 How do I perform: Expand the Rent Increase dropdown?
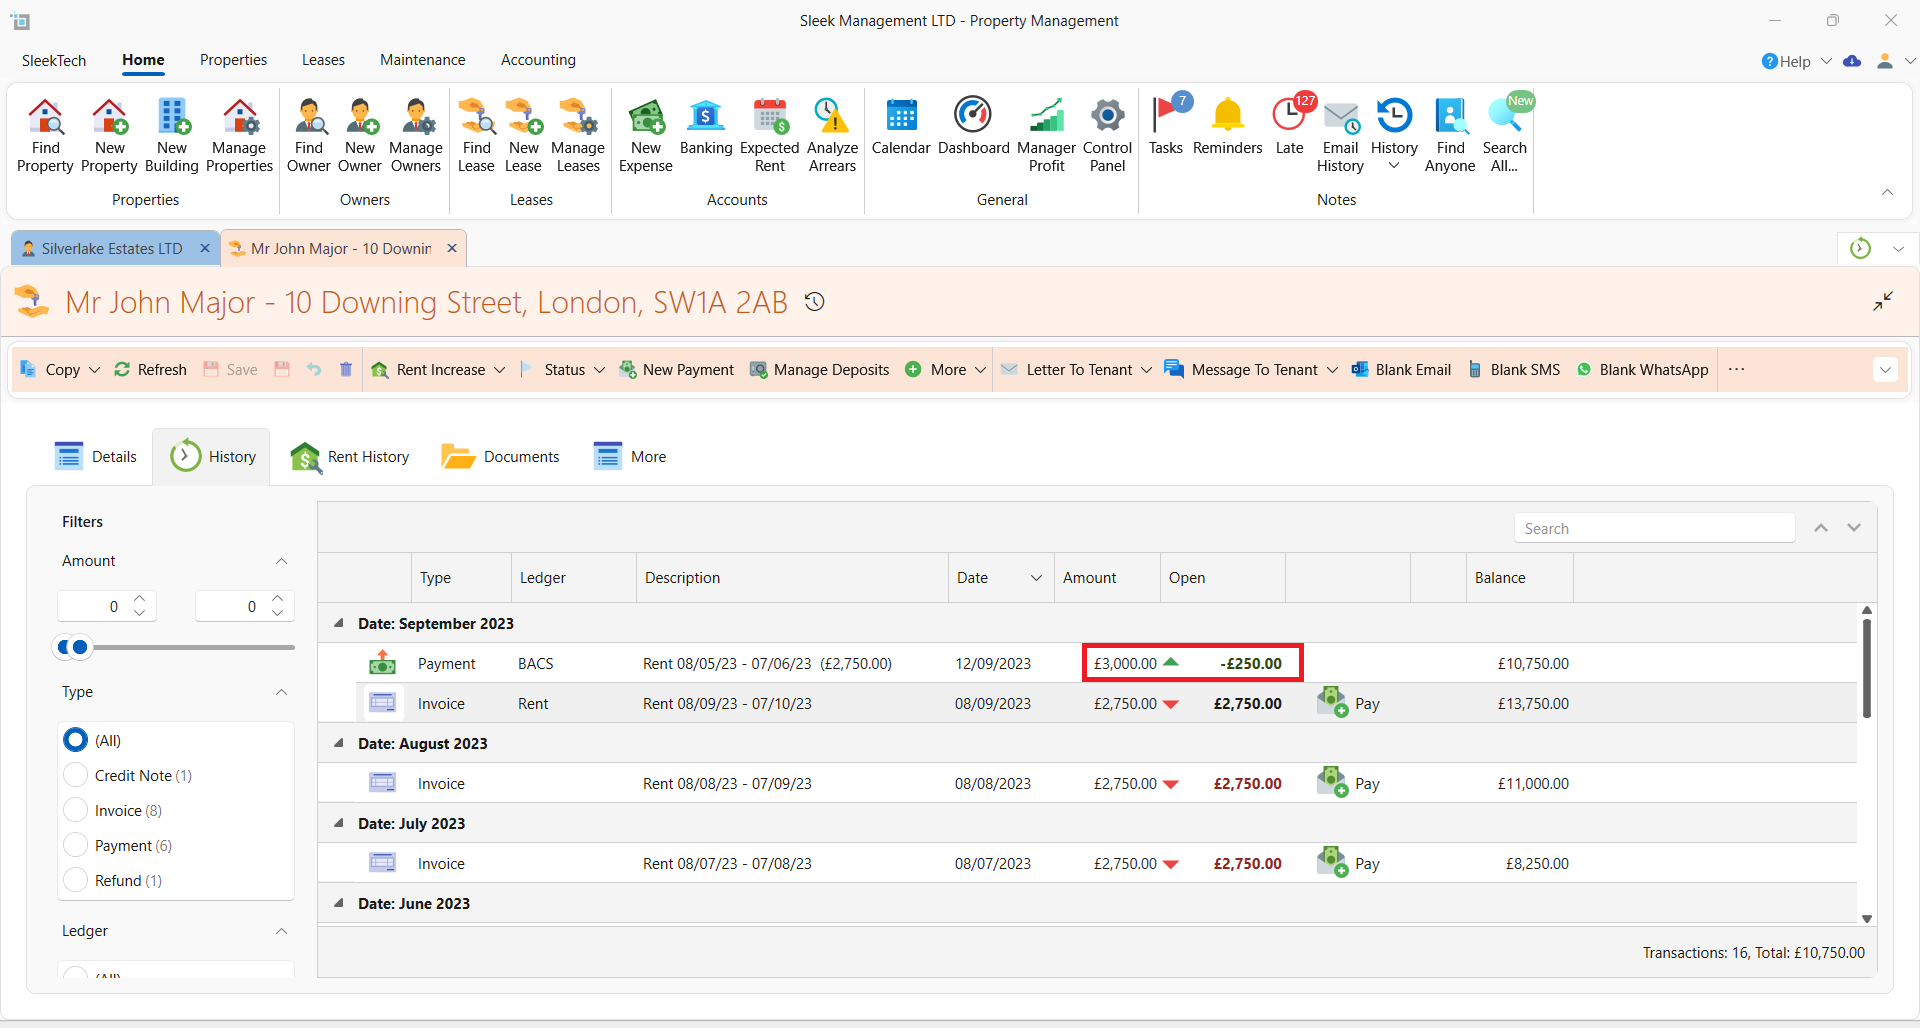(499, 370)
